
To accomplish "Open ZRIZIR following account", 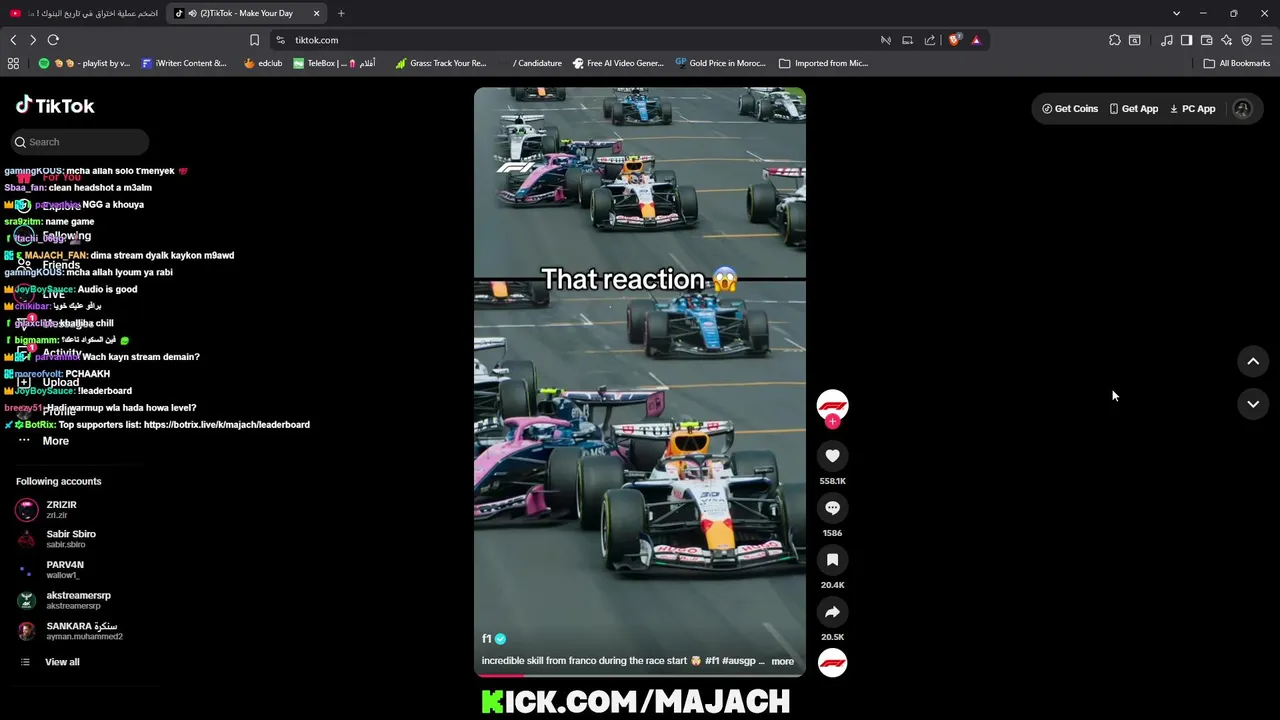I will [60, 509].
